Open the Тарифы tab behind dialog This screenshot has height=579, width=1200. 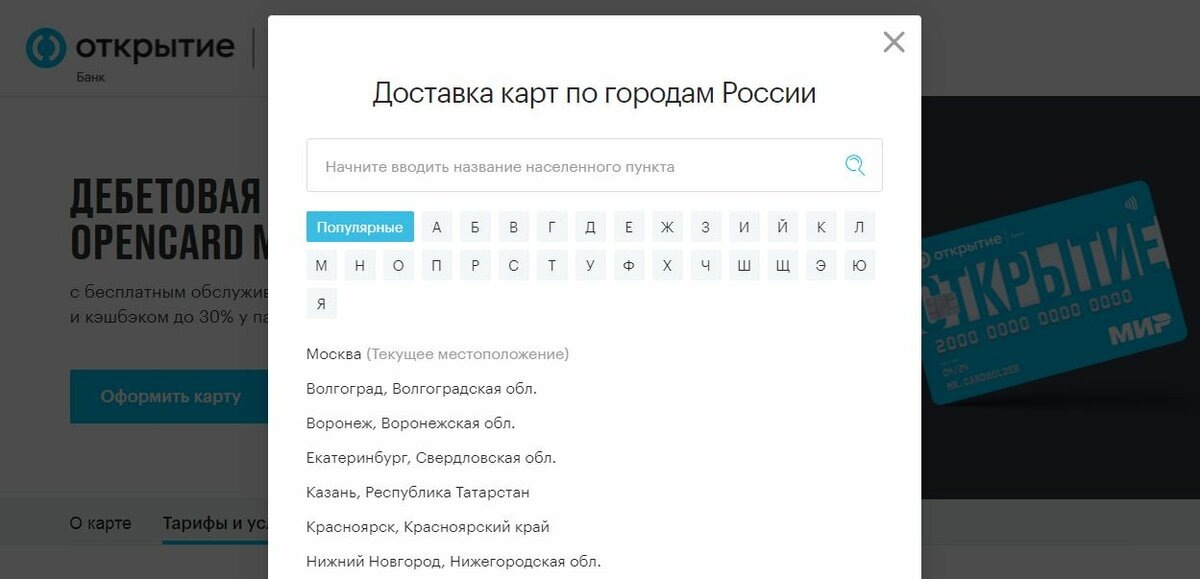pos(215,523)
